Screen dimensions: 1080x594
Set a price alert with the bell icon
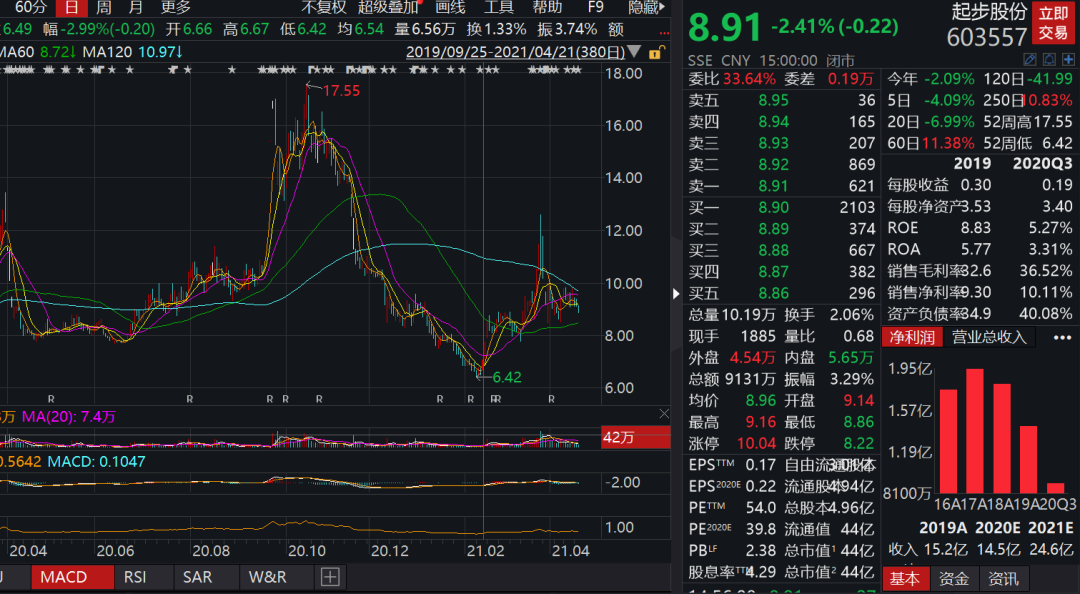click(x=1049, y=60)
